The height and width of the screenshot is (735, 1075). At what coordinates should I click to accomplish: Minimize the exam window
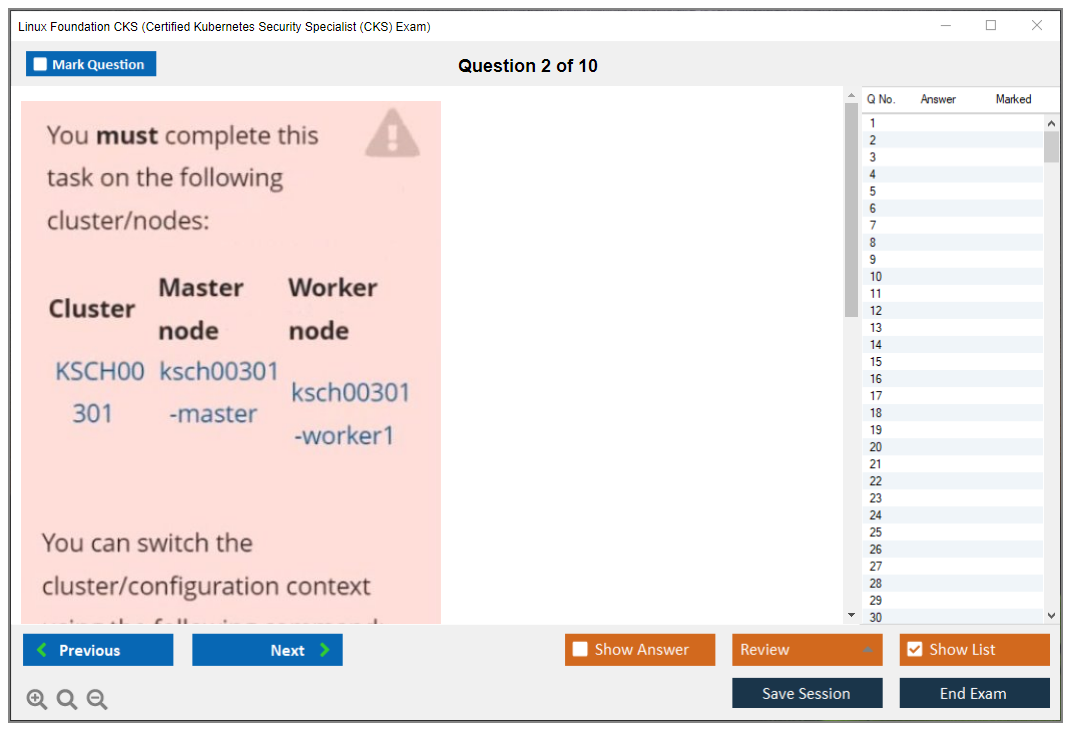coord(945,26)
